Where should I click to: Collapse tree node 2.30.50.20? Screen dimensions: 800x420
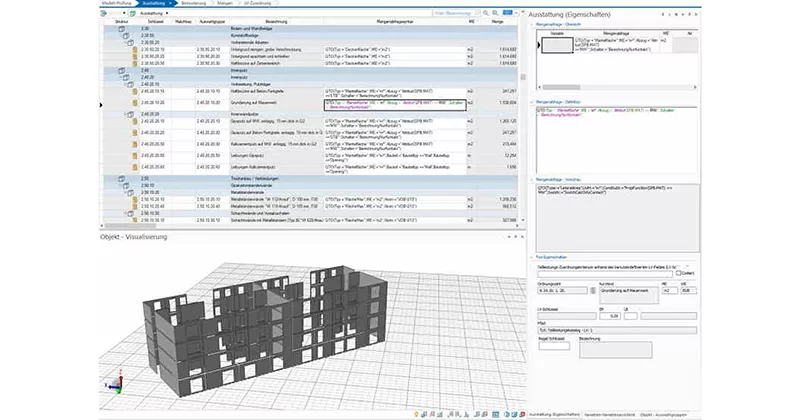pos(130,43)
